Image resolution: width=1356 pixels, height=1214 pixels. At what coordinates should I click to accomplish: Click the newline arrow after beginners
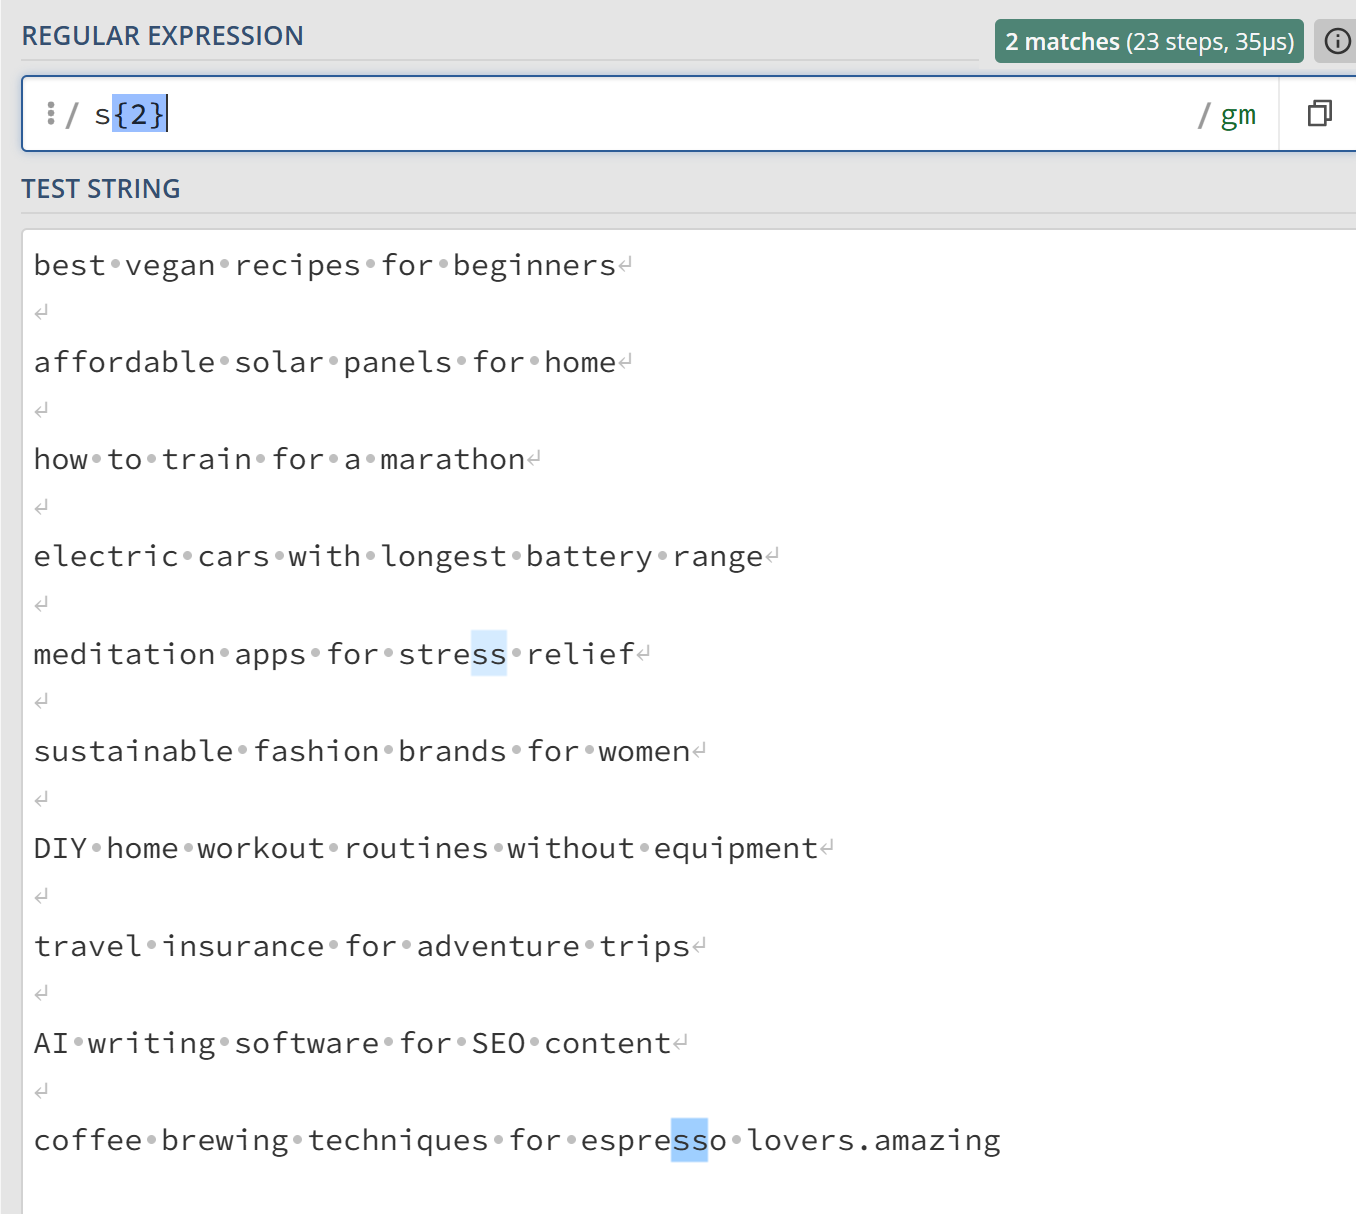pos(625,262)
